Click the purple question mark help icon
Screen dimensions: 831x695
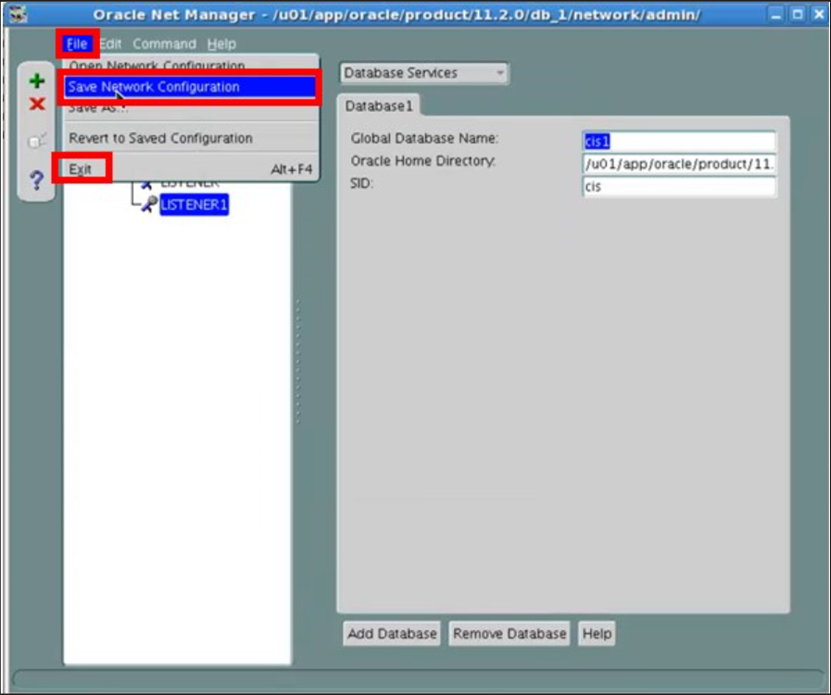click(x=37, y=180)
